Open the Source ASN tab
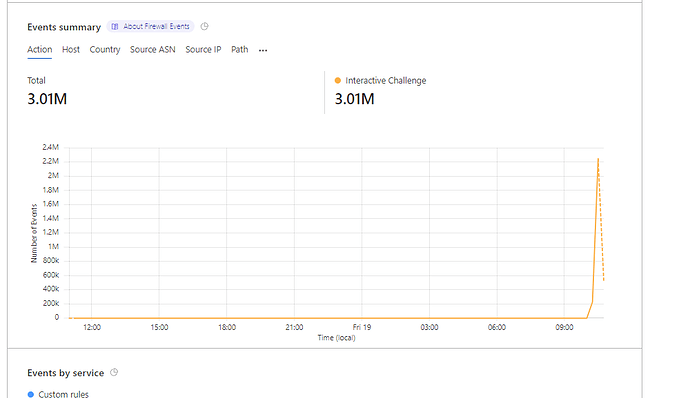This screenshot has width=690, height=398. click(x=153, y=49)
